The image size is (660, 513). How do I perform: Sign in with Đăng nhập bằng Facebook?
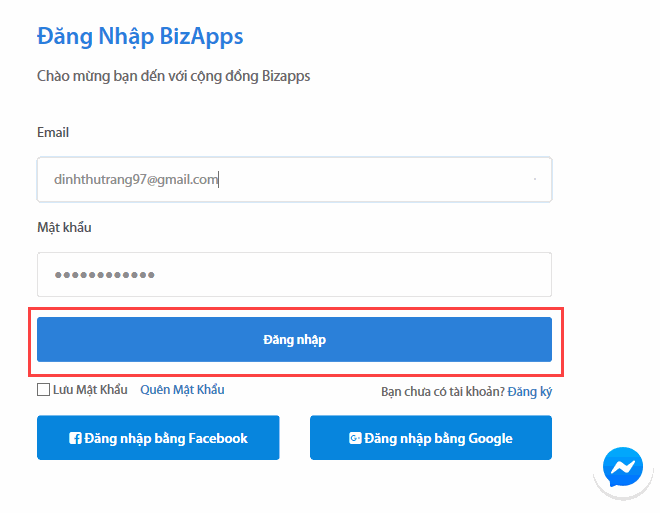[x=158, y=438]
